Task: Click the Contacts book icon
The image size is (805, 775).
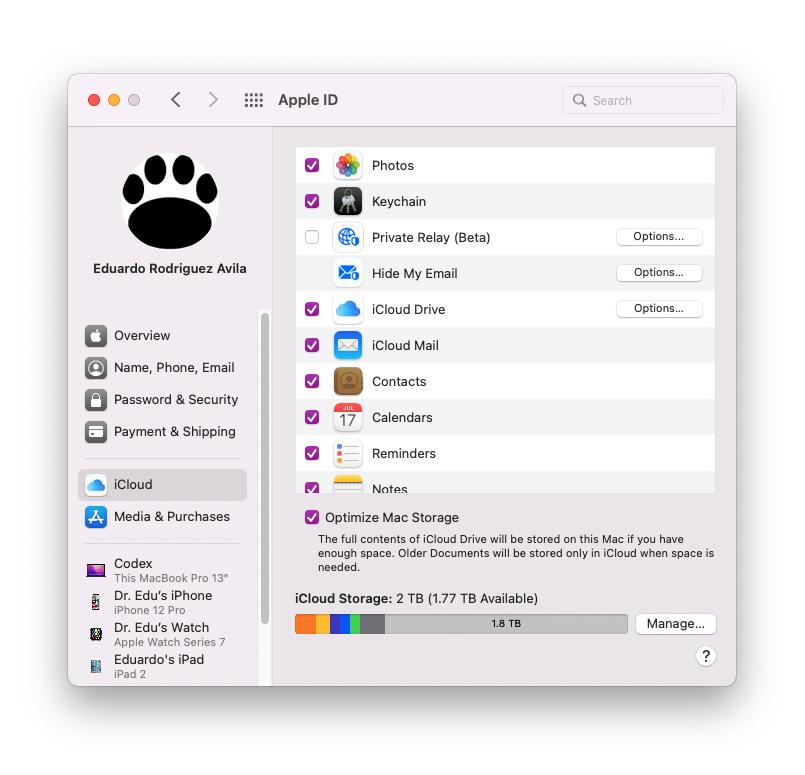Action: point(347,382)
